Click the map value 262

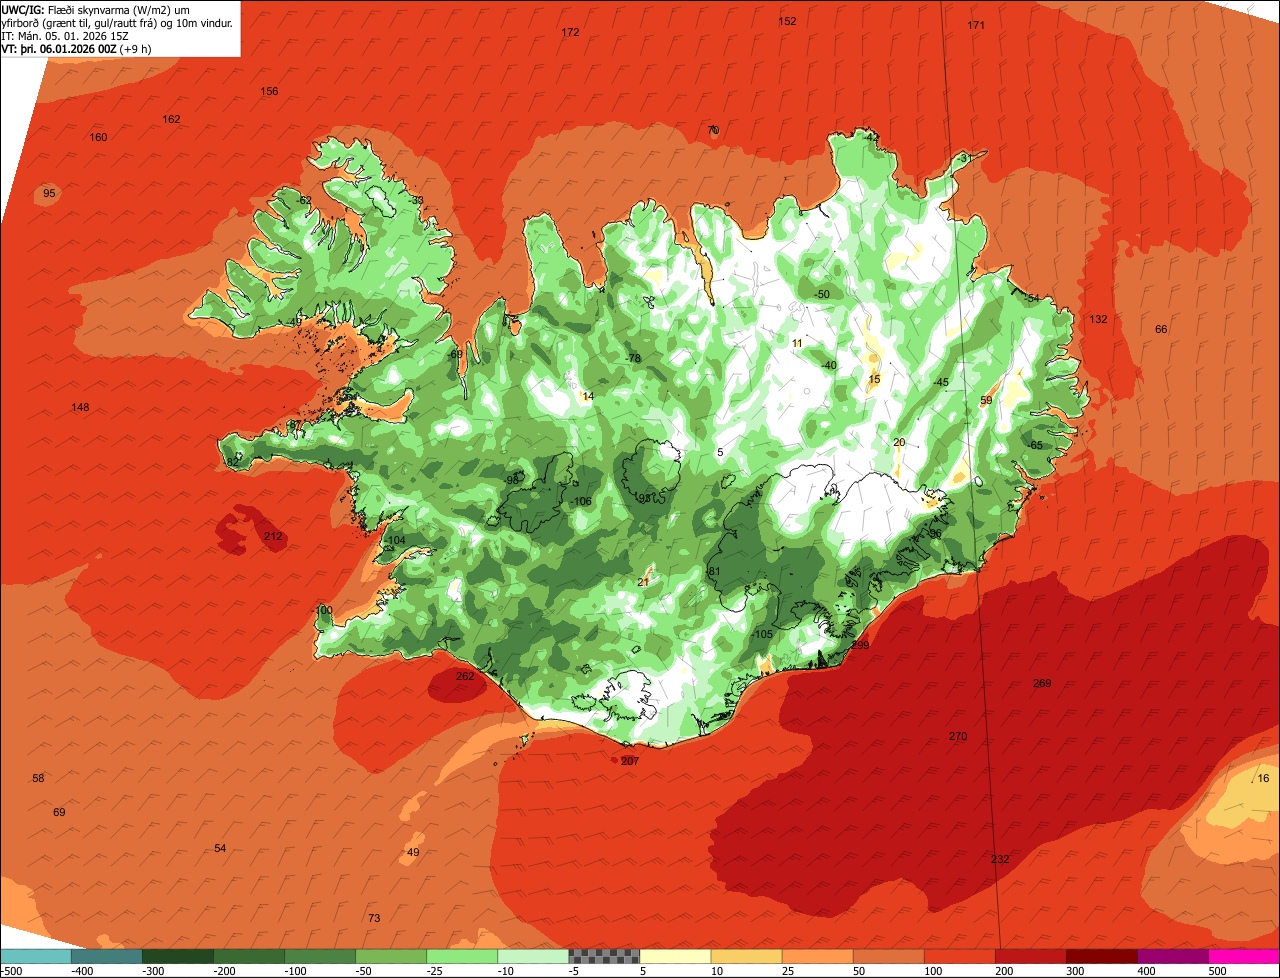coord(465,676)
